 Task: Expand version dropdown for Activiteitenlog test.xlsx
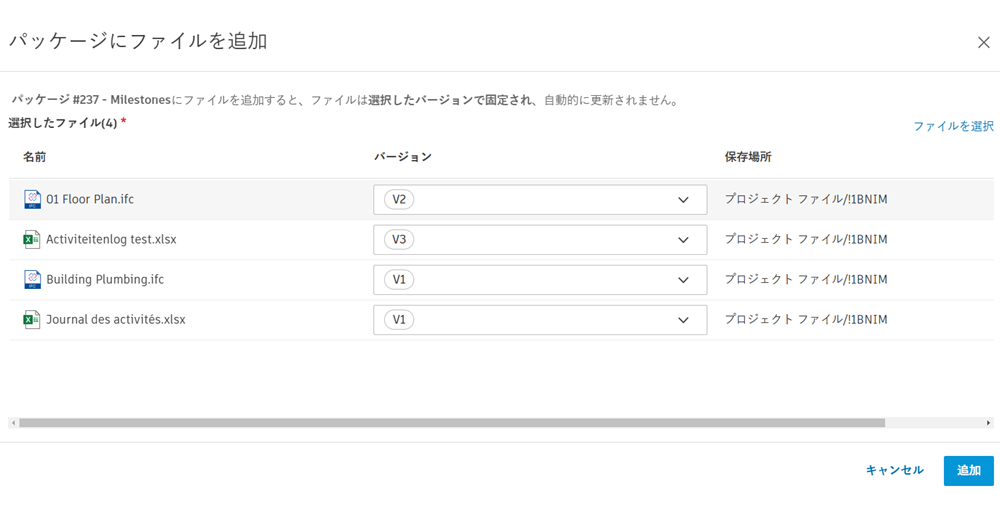pyautogui.click(x=540, y=240)
